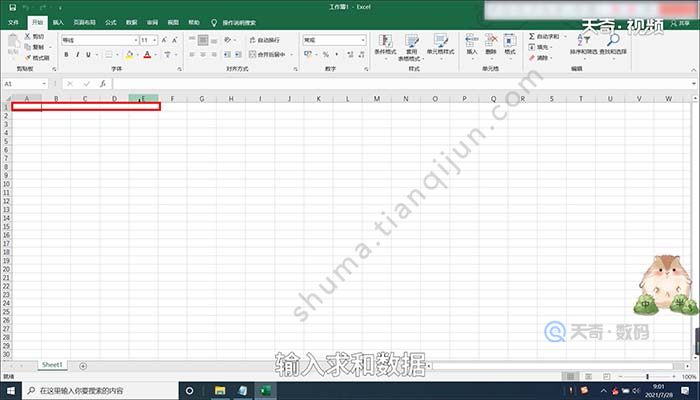Screen dimensions: 700x400
Task: Switch to Normal view in status bar
Action: (x=570, y=377)
